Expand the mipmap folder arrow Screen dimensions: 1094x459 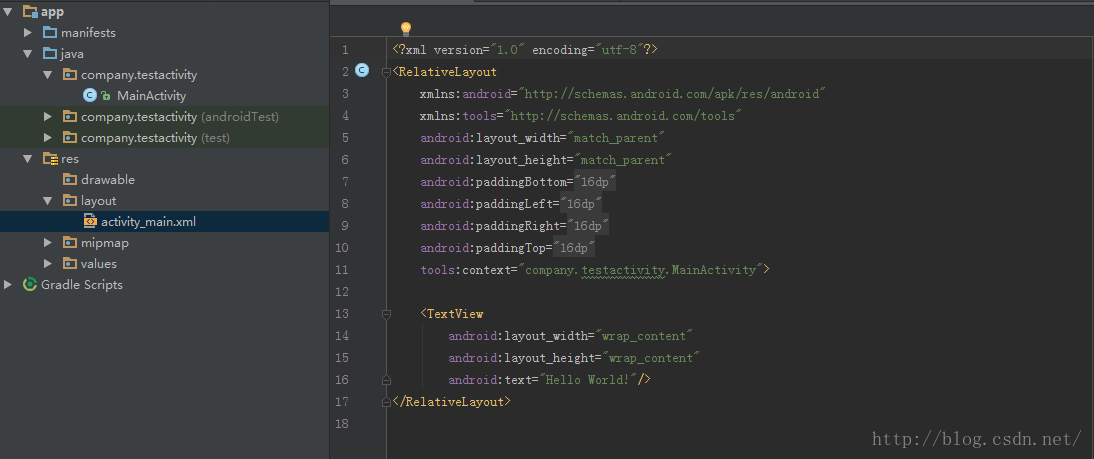[x=48, y=243]
